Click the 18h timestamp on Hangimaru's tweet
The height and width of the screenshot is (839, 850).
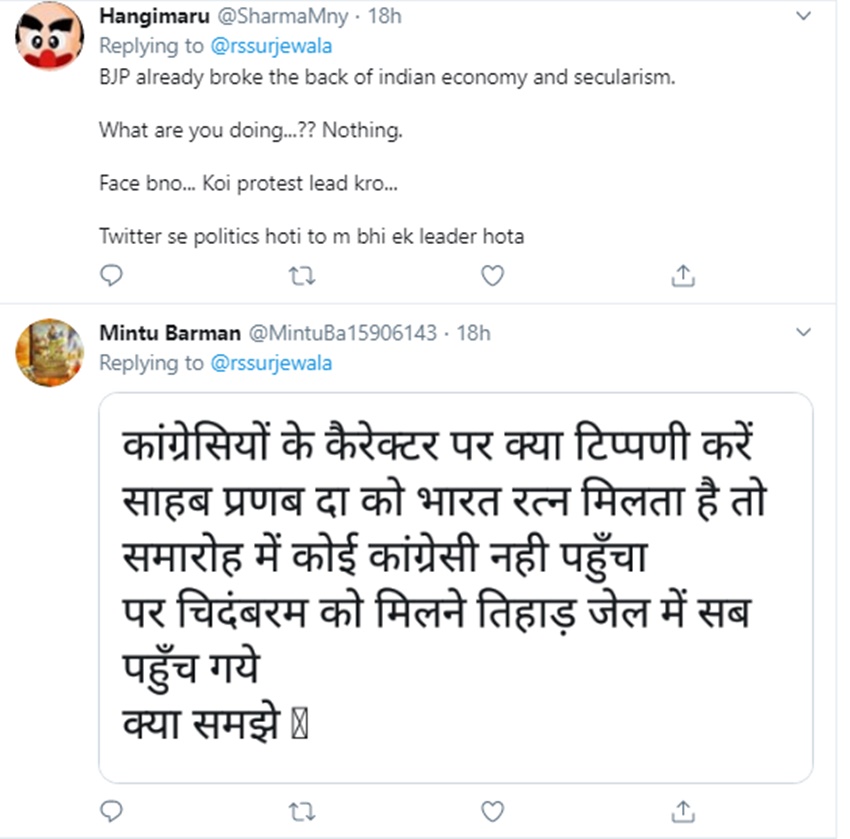click(x=382, y=16)
